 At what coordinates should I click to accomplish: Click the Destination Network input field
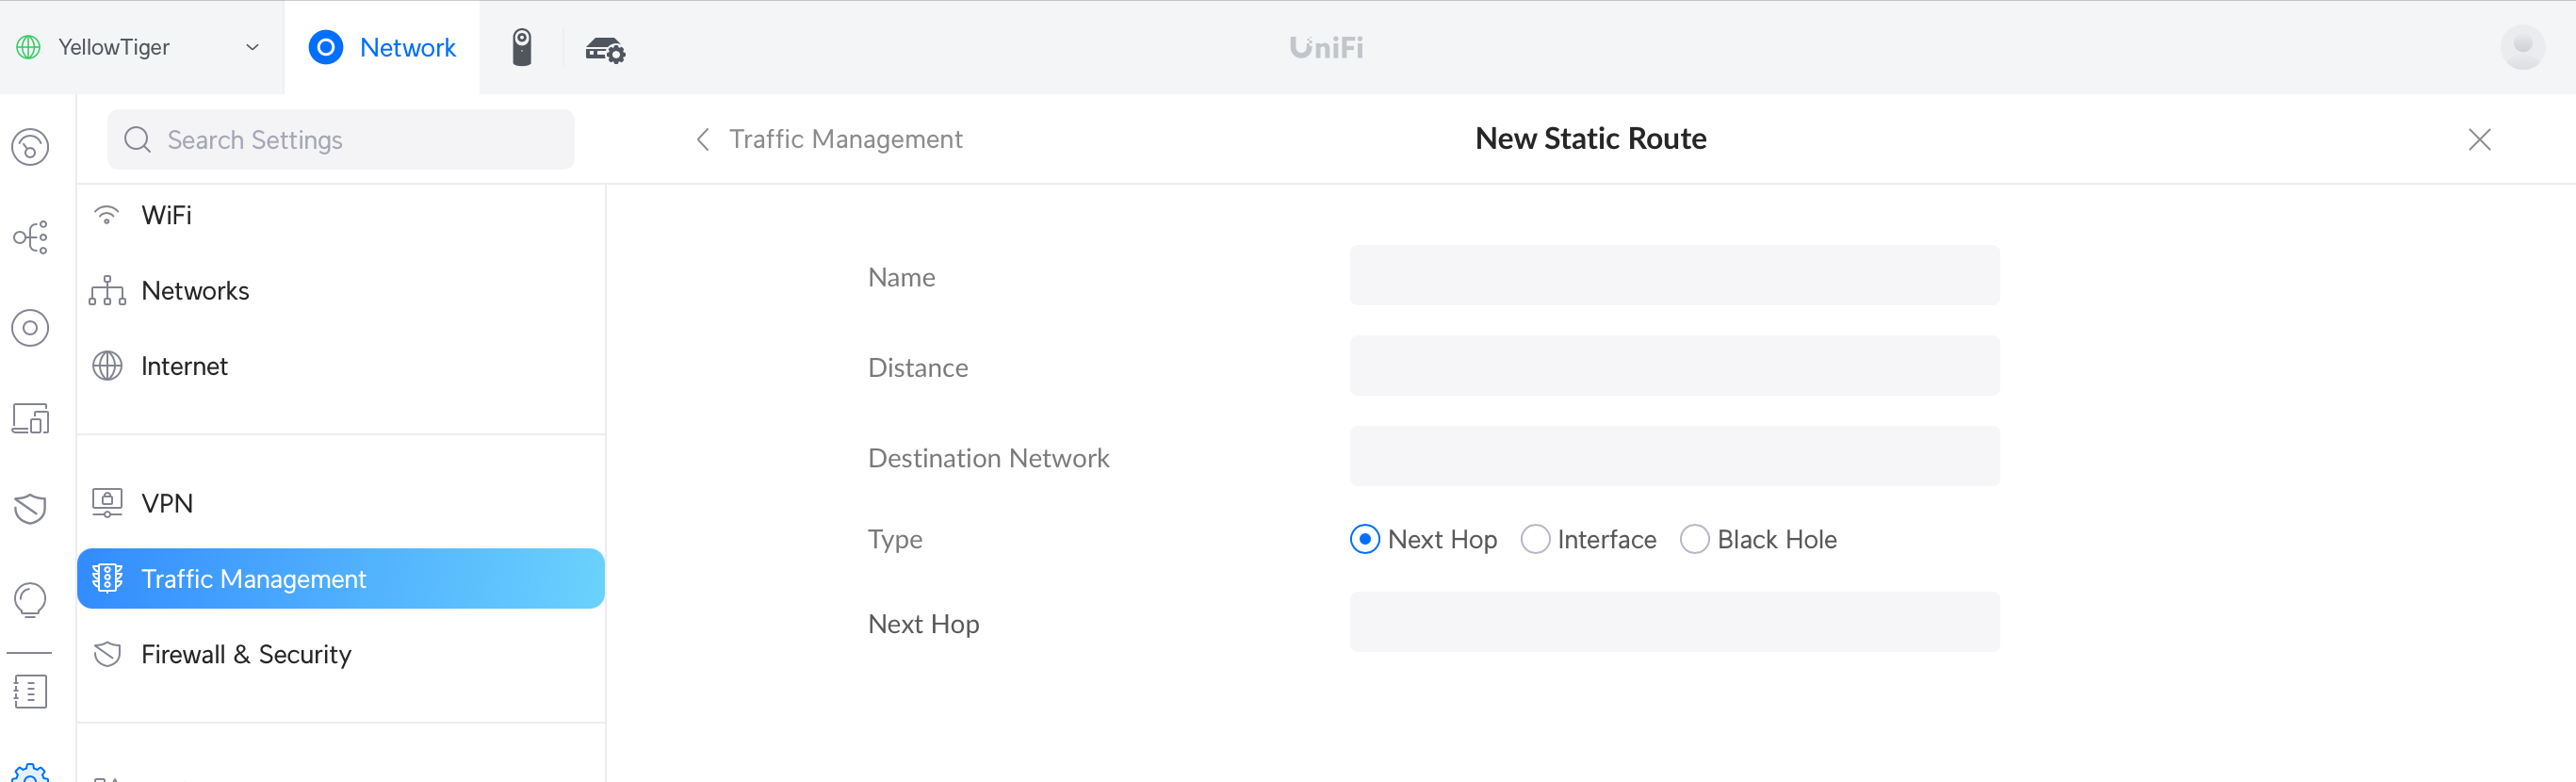1674,456
